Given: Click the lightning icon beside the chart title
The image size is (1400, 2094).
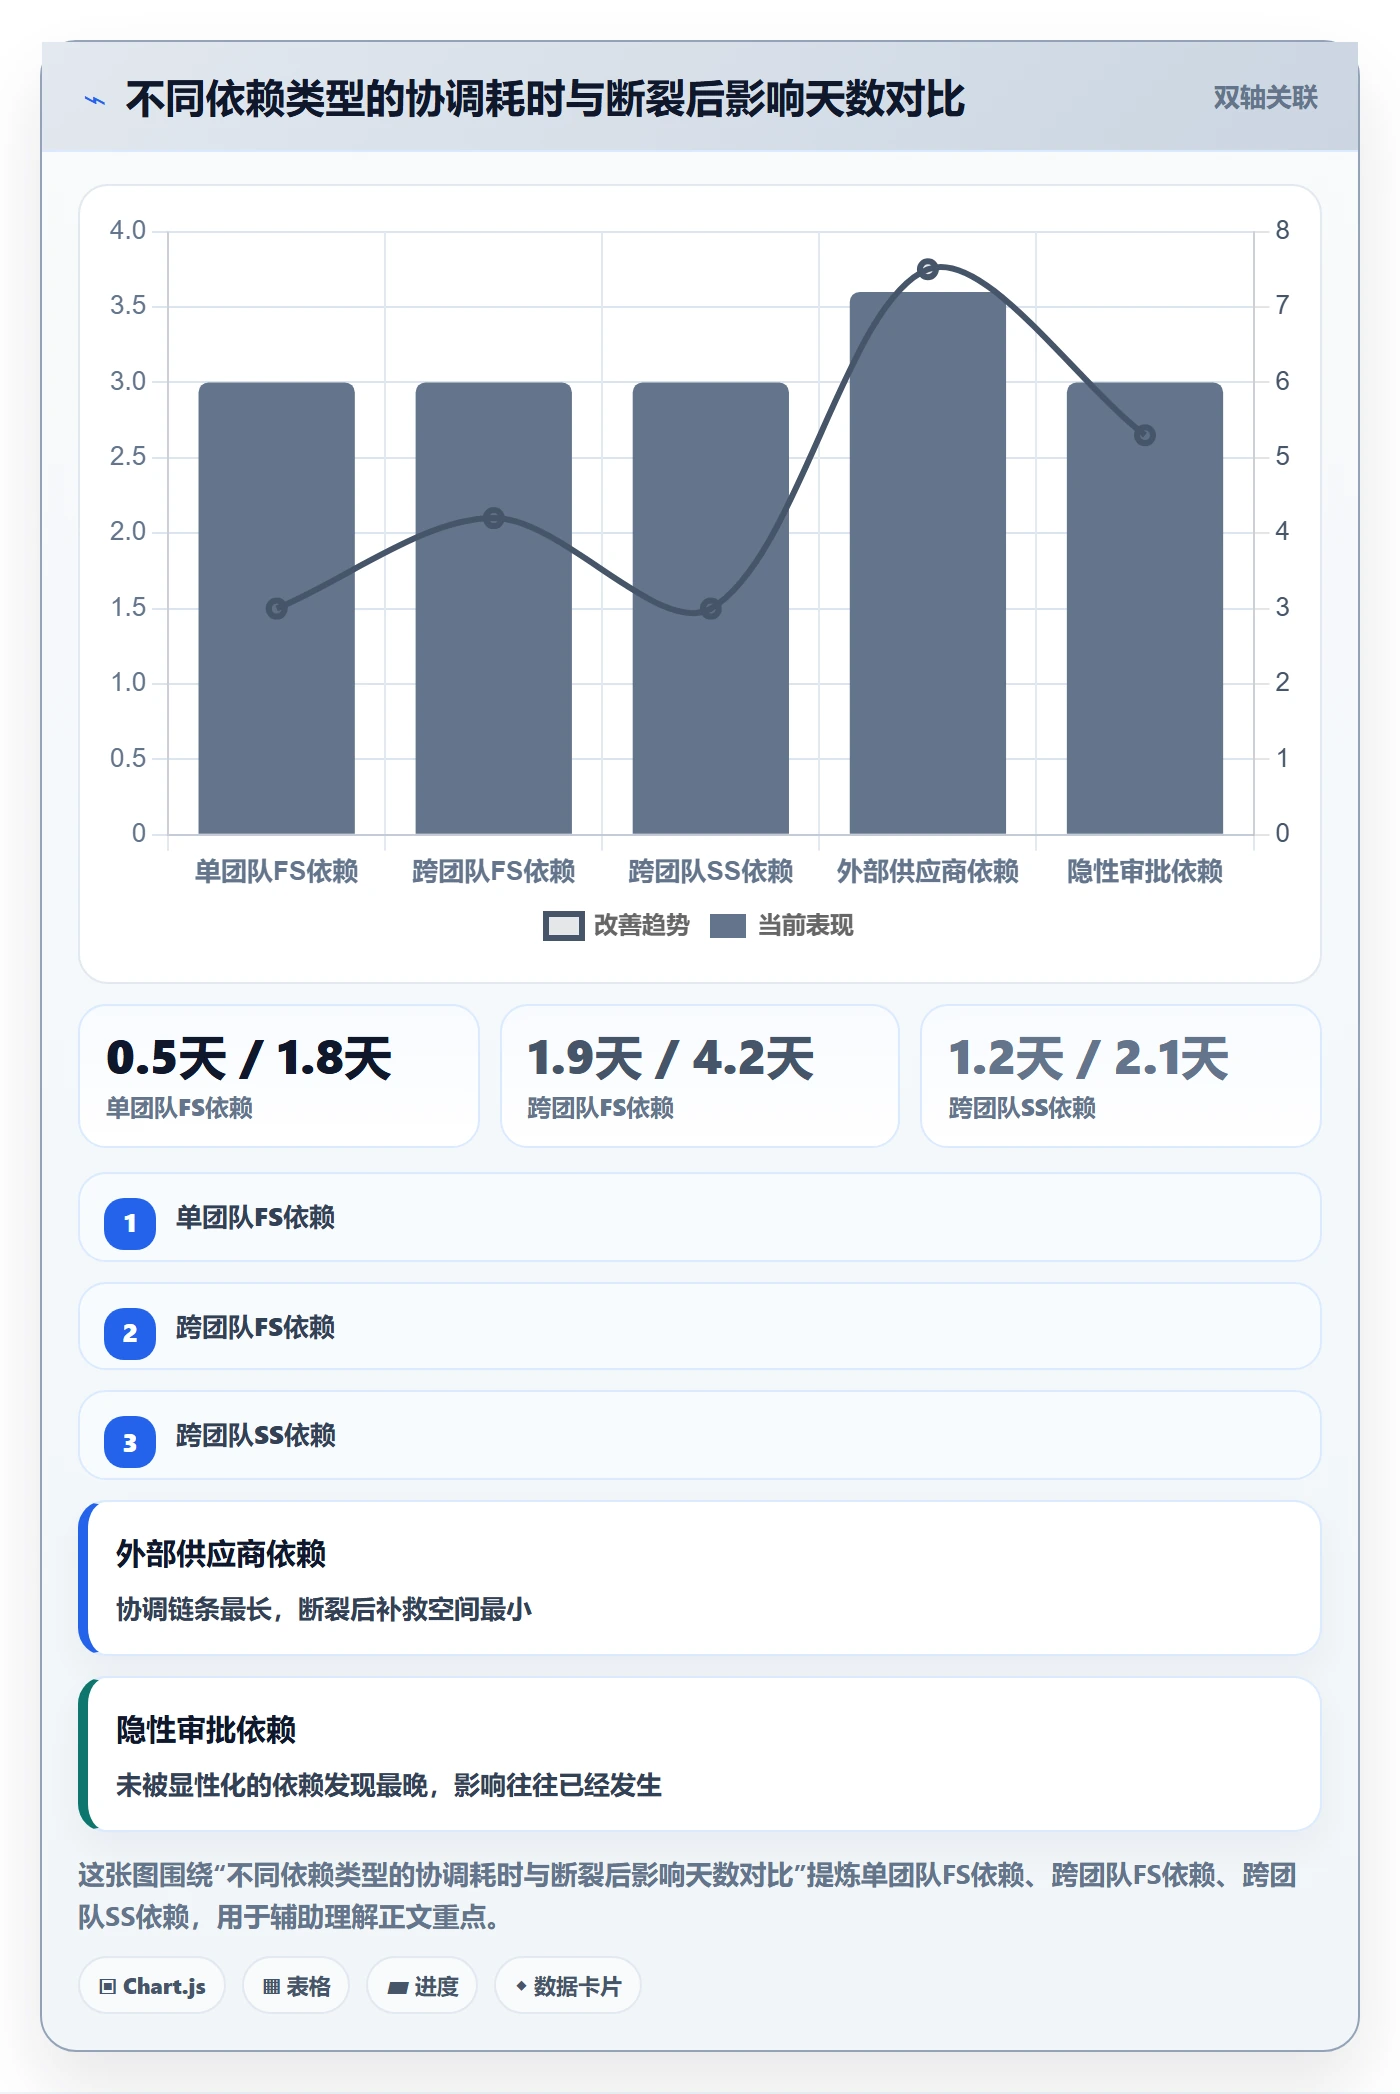Looking at the screenshot, I should point(95,100).
